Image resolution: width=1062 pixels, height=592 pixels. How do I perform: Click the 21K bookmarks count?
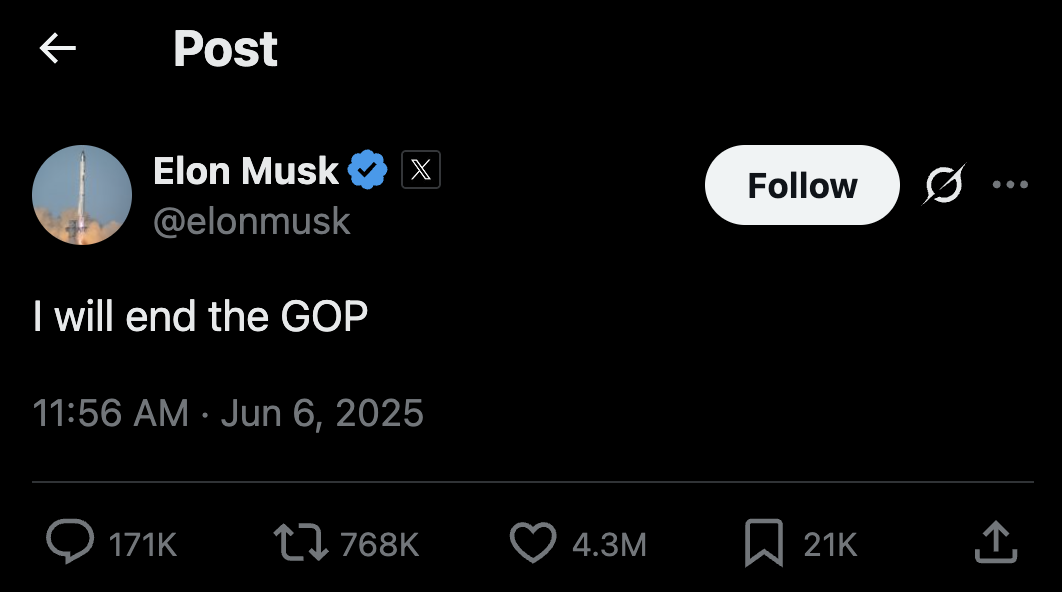click(830, 545)
